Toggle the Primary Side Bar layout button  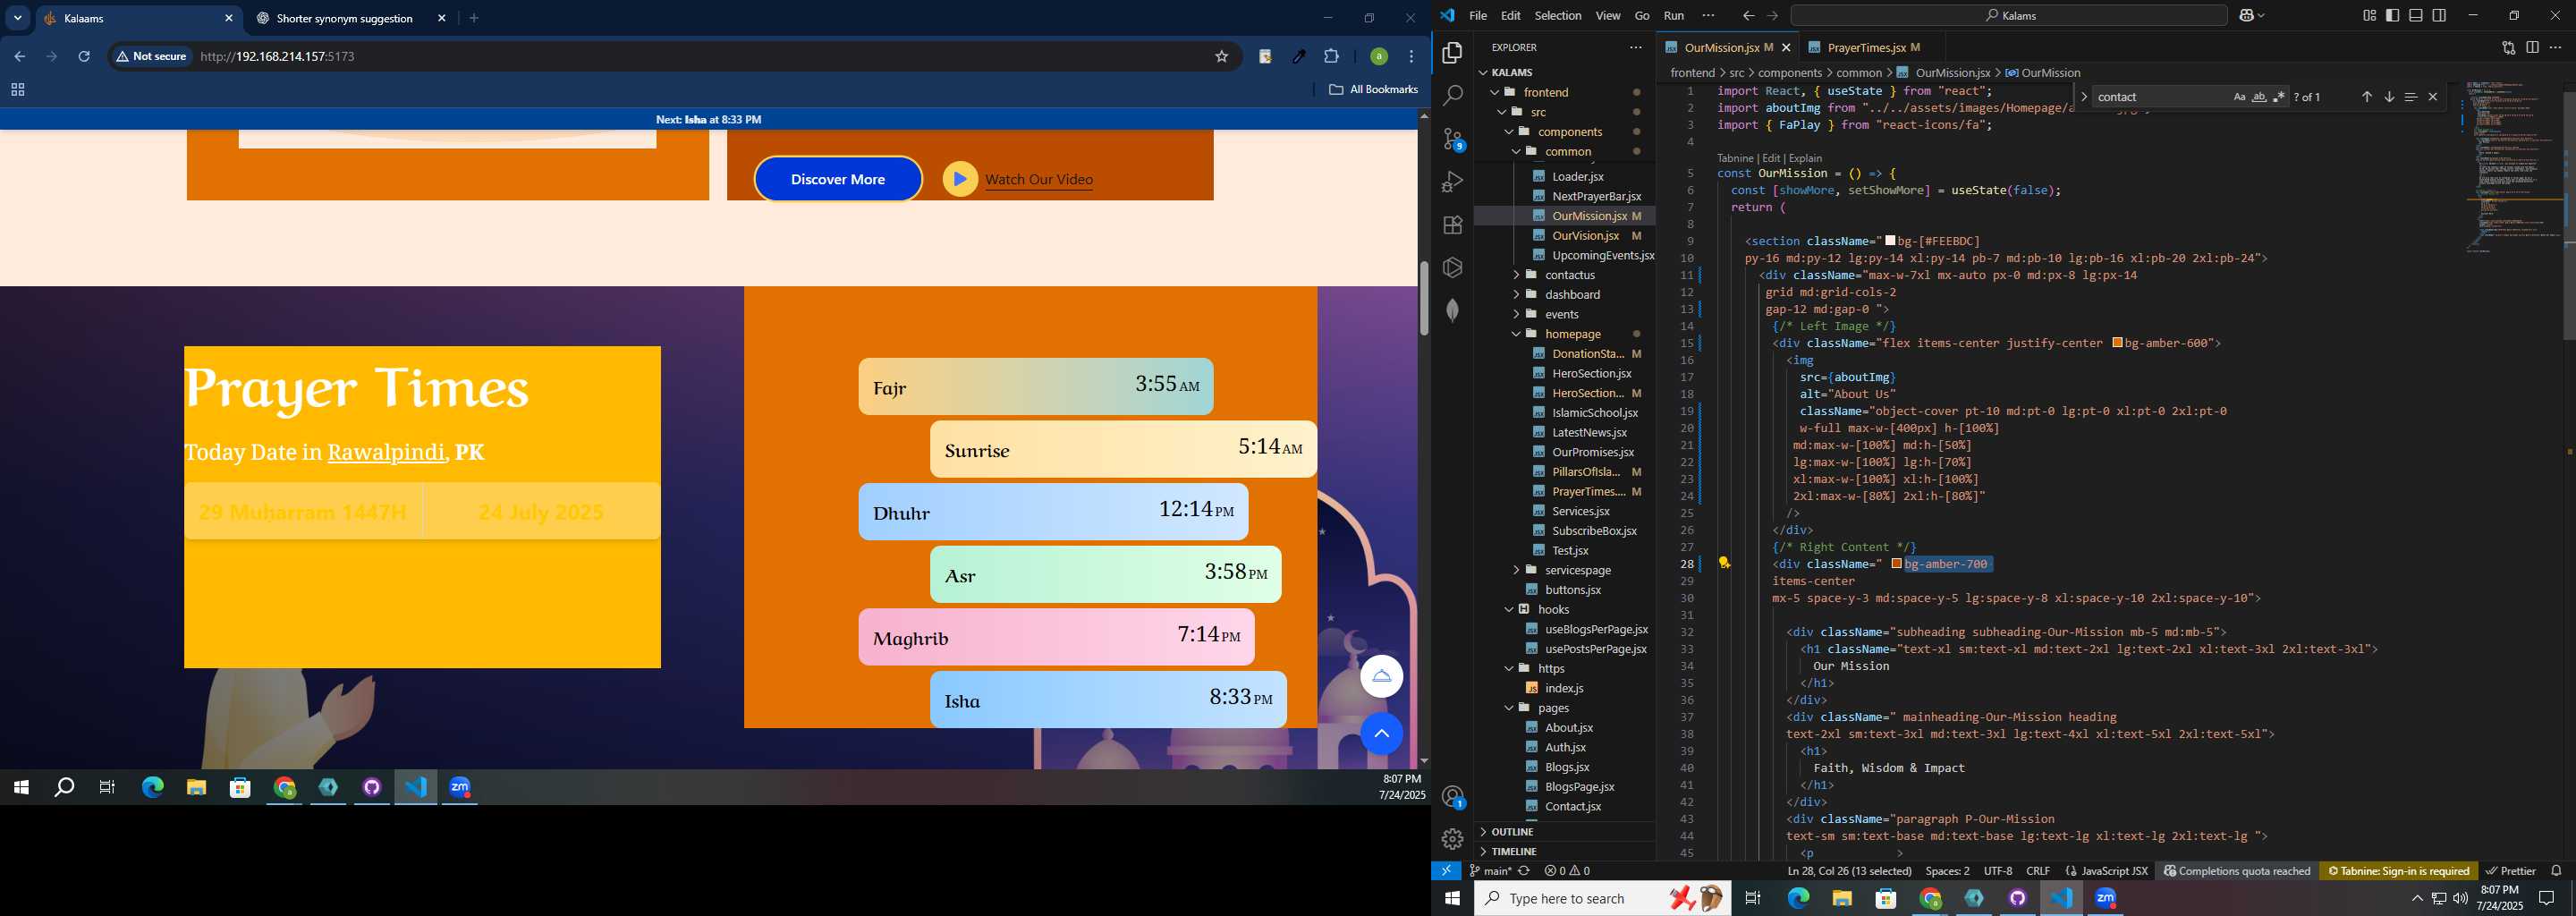(x=2392, y=15)
